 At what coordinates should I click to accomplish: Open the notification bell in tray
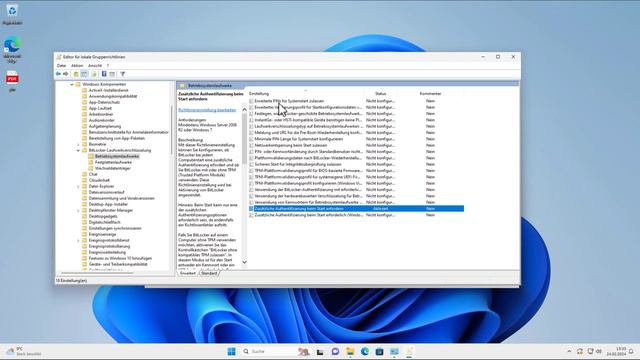(631, 351)
